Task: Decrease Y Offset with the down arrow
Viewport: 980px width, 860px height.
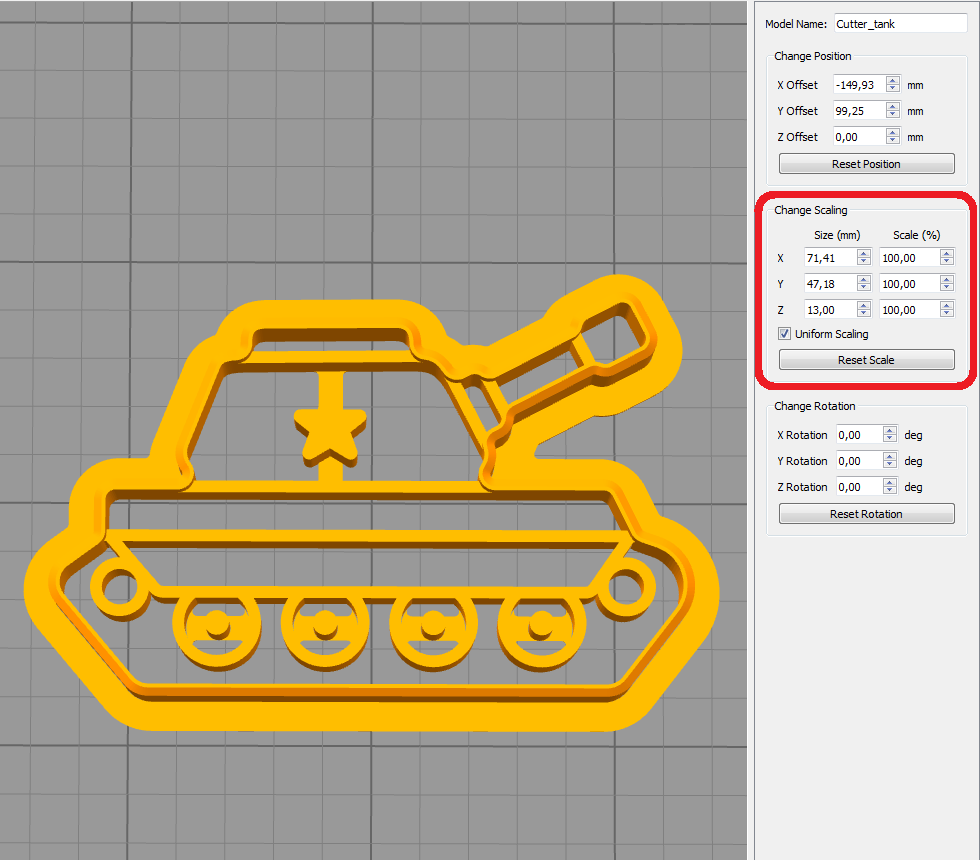Action: pos(892,115)
